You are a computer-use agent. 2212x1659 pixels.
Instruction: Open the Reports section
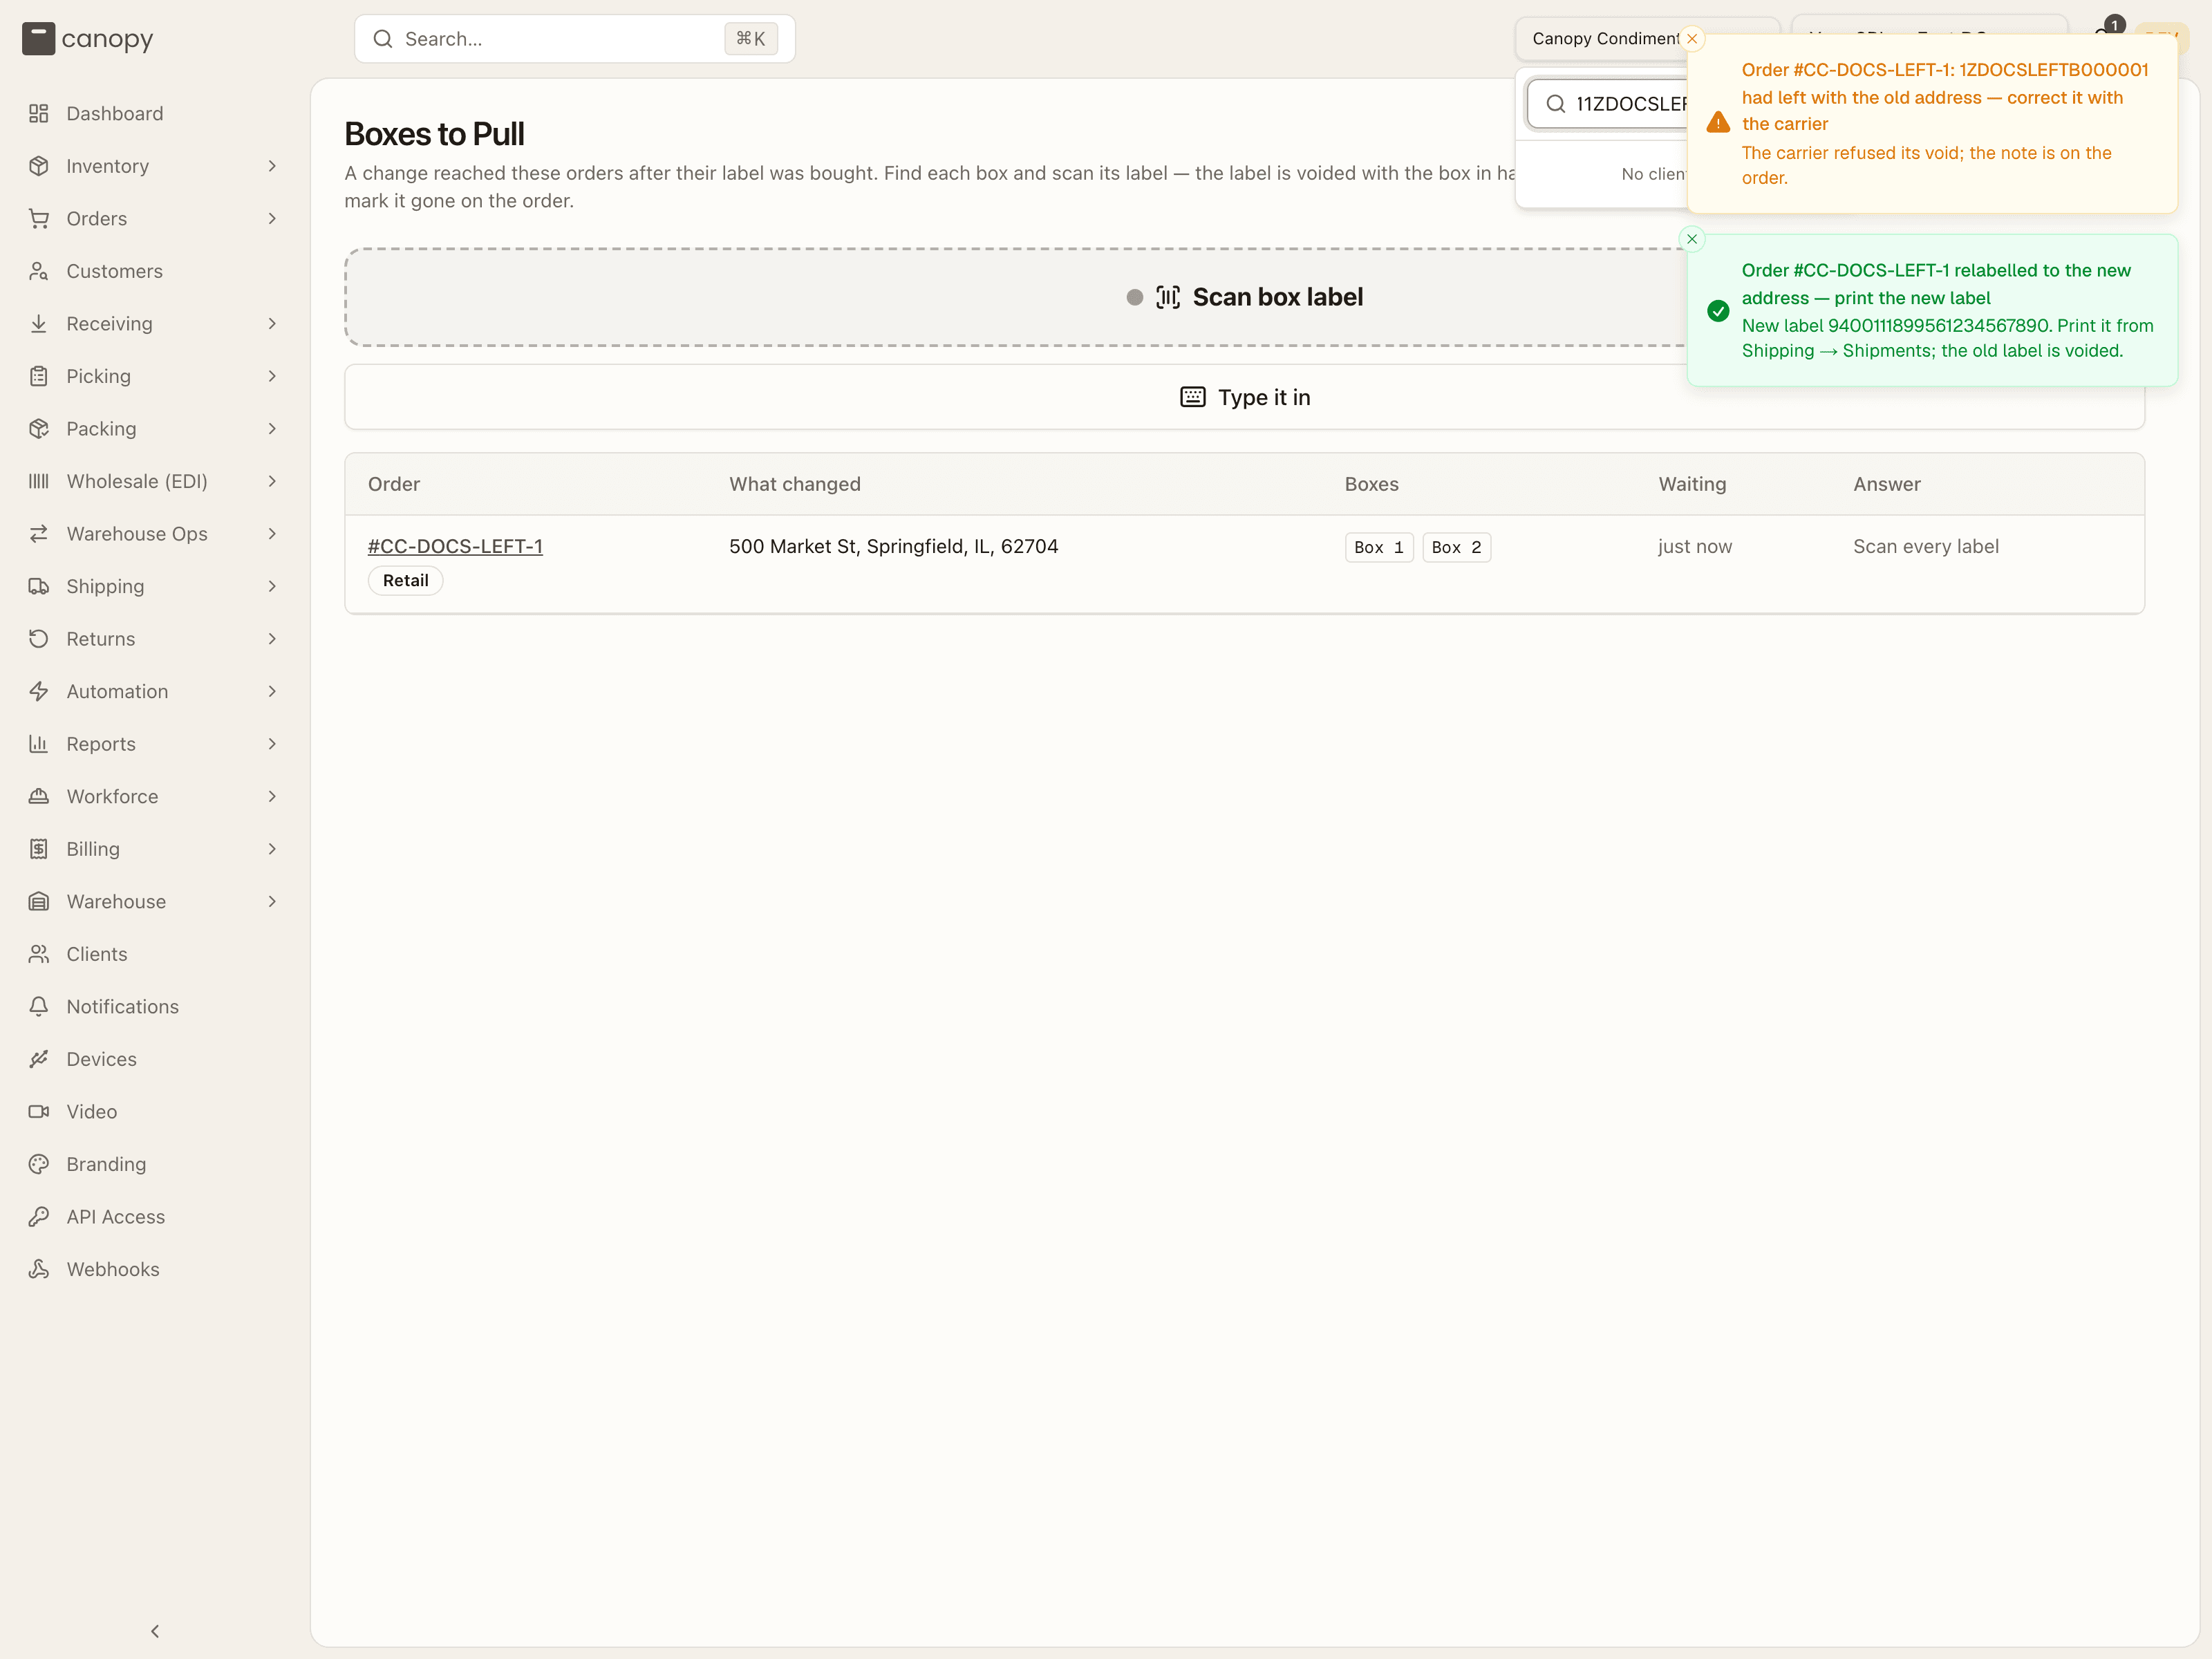155,744
